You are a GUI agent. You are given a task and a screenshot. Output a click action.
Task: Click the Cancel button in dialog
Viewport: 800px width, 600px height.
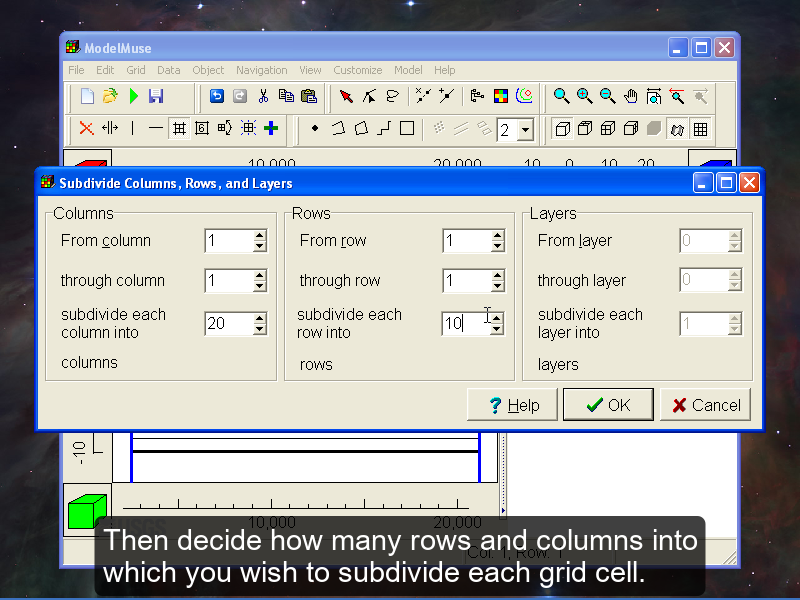pos(705,405)
